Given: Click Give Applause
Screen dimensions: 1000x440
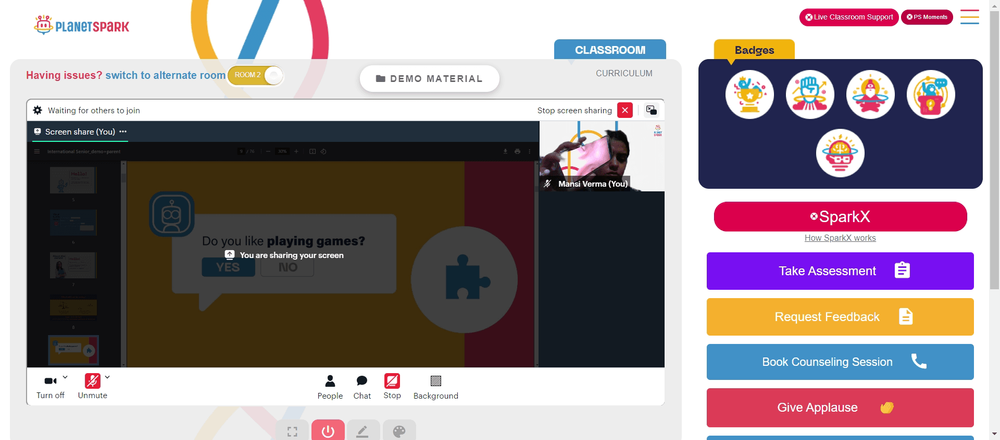Looking at the screenshot, I should pos(840,407).
